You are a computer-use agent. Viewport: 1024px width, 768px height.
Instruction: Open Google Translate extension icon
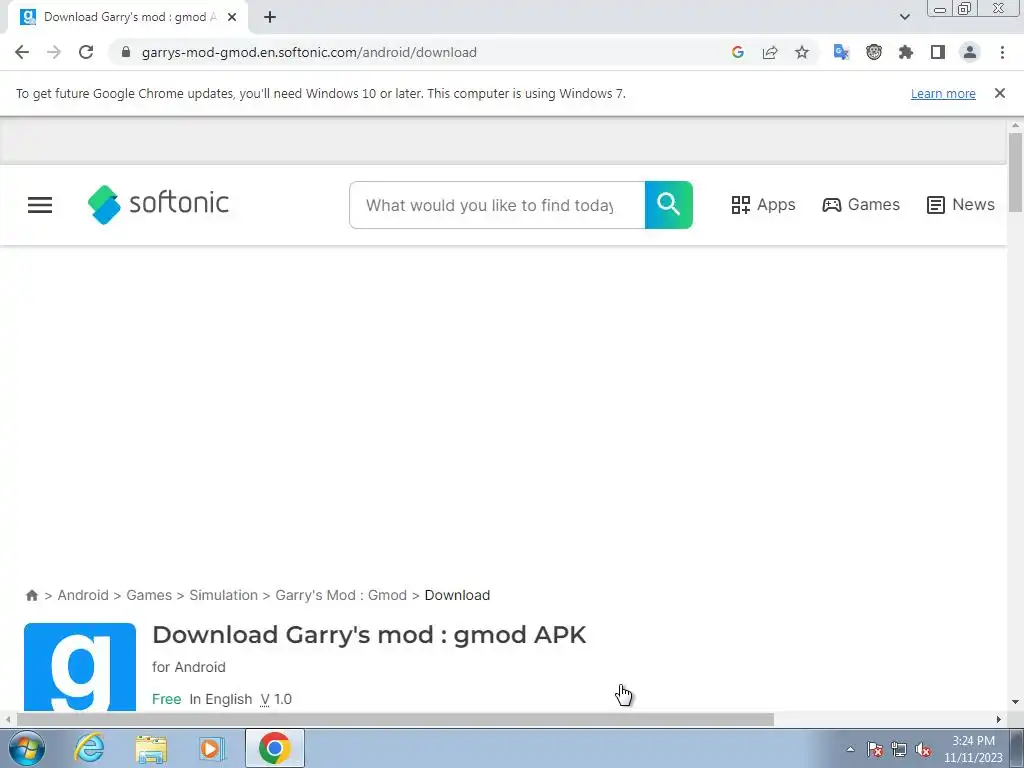tap(841, 52)
